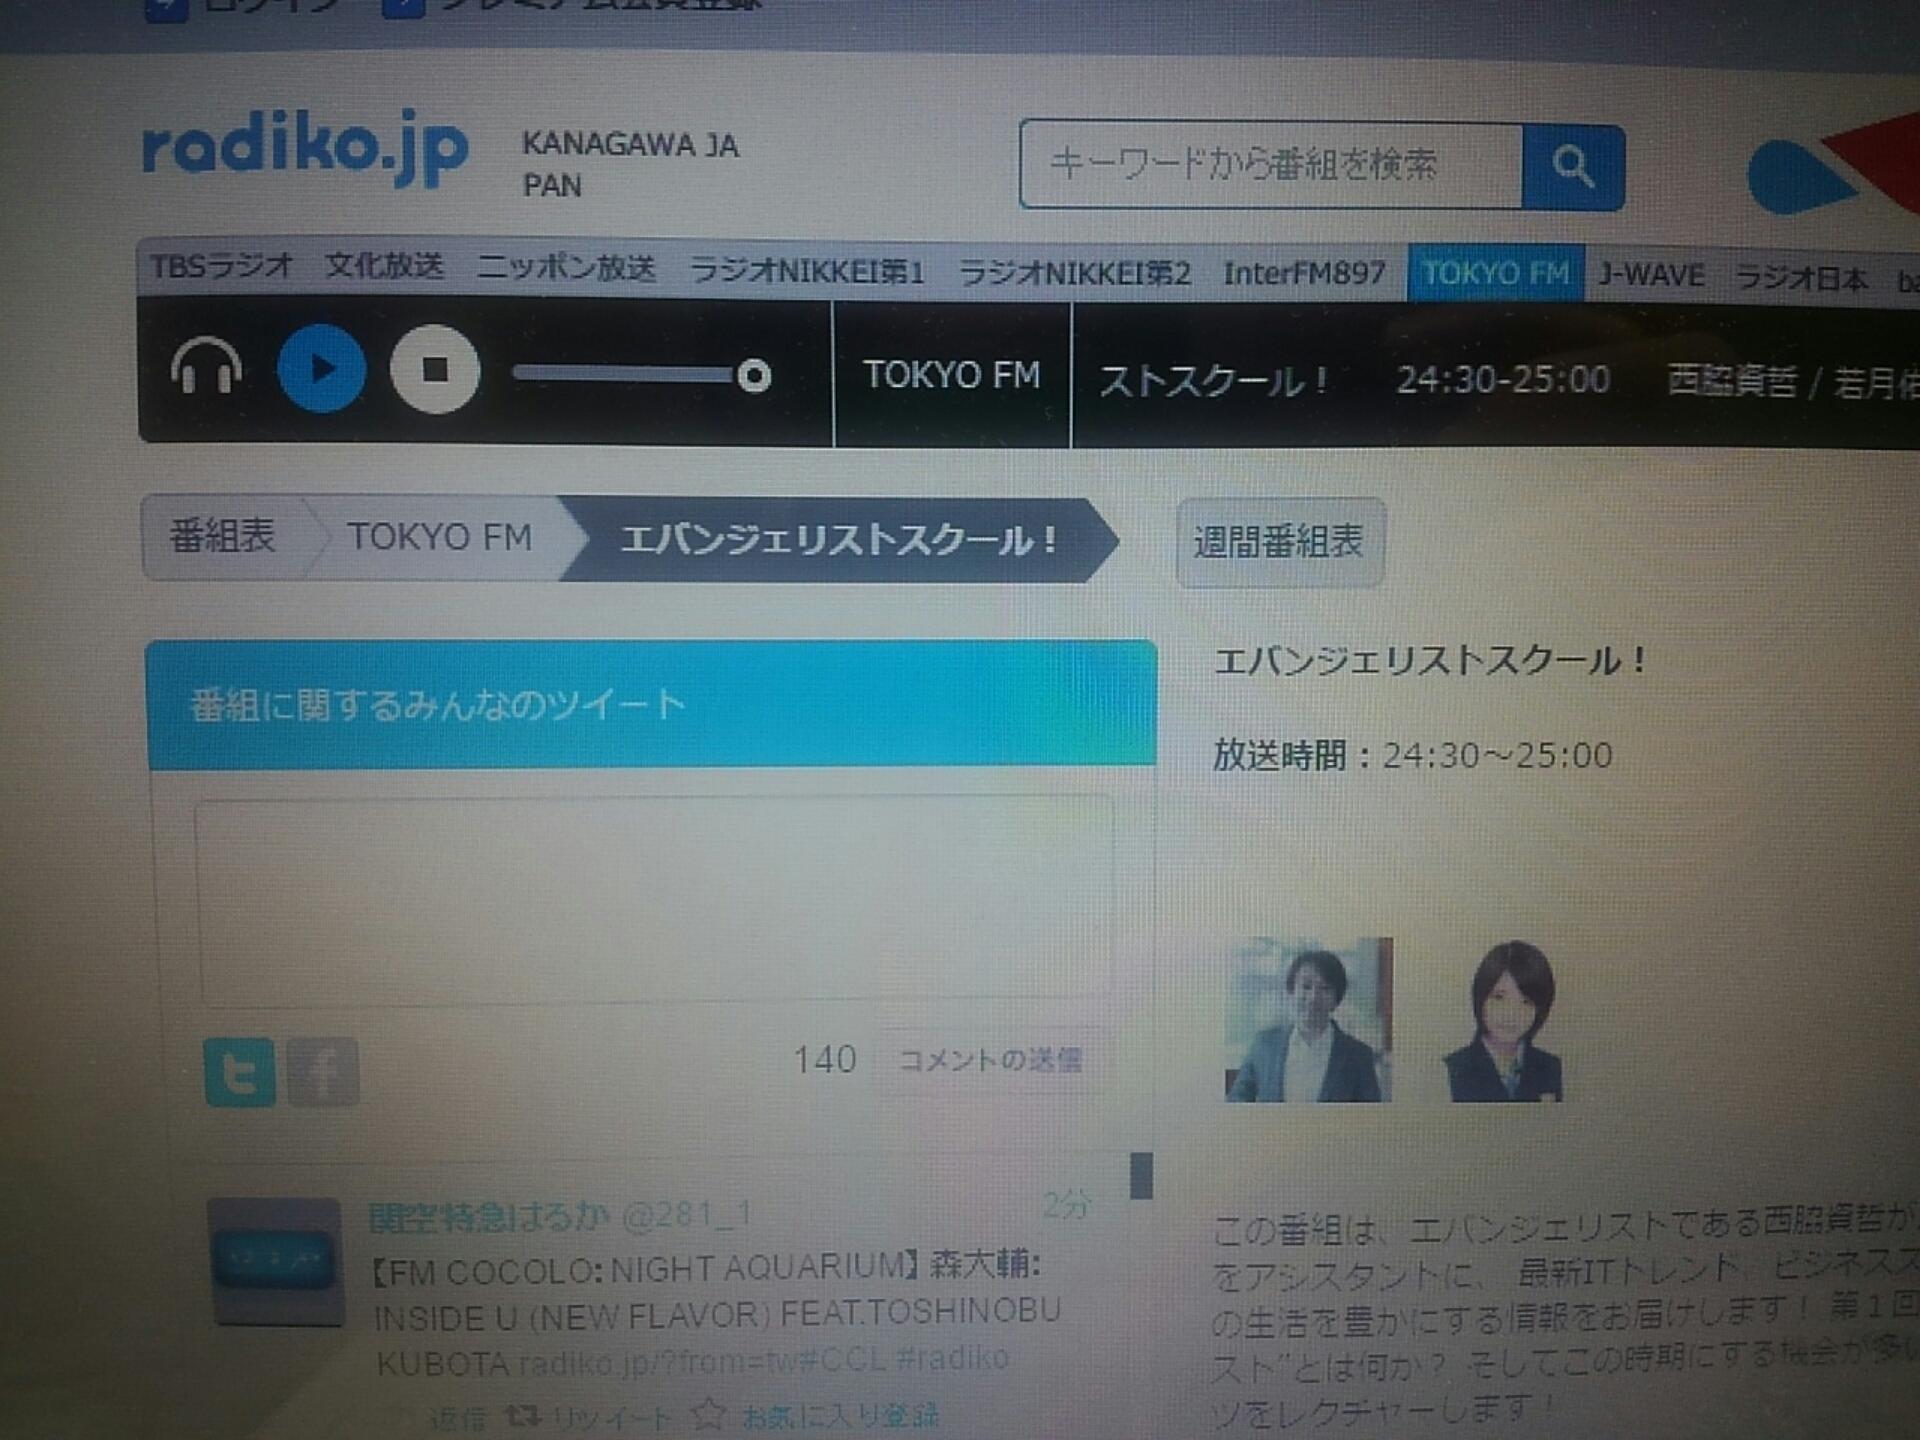Viewport: 1920px width, 1440px height.
Task: Click the male host photo thumbnail
Action: tap(1308, 1019)
